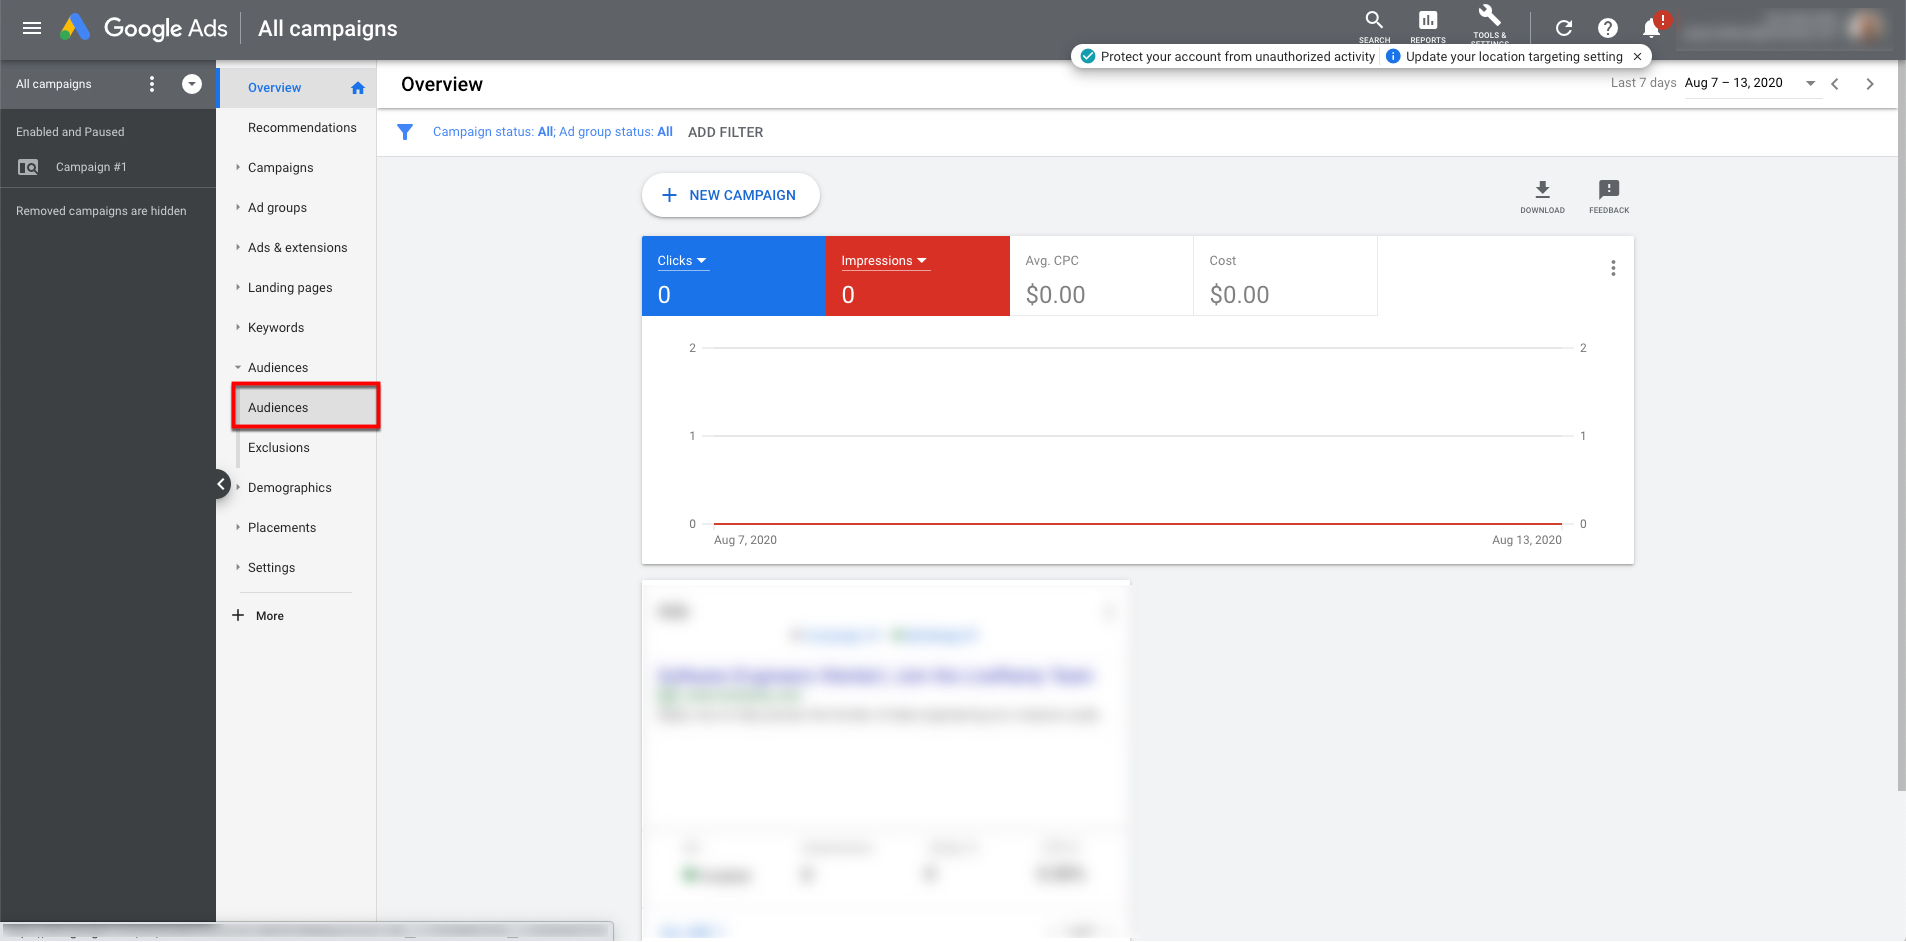Change the Clicks metric dropdown
Screen dimensions: 1906x942
[x=682, y=261]
